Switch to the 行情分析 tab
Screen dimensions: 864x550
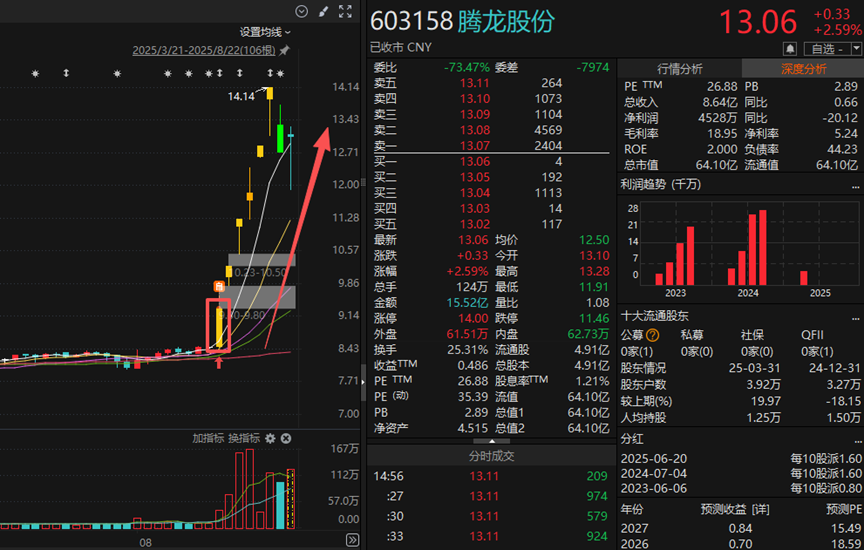click(679, 69)
